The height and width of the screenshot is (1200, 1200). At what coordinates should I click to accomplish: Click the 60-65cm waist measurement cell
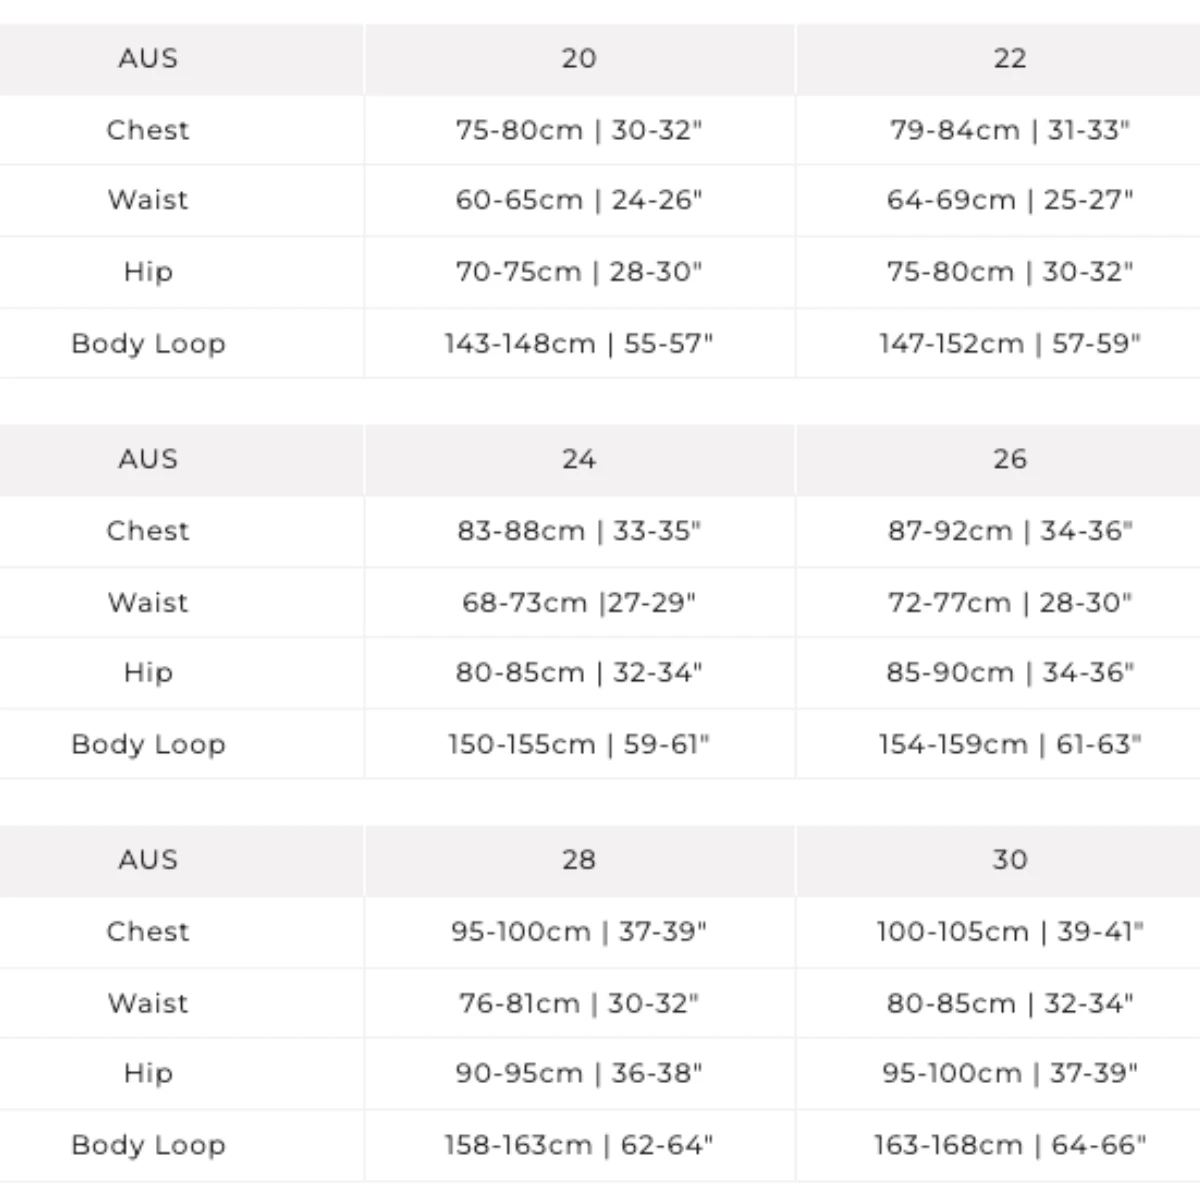(579, 200)
